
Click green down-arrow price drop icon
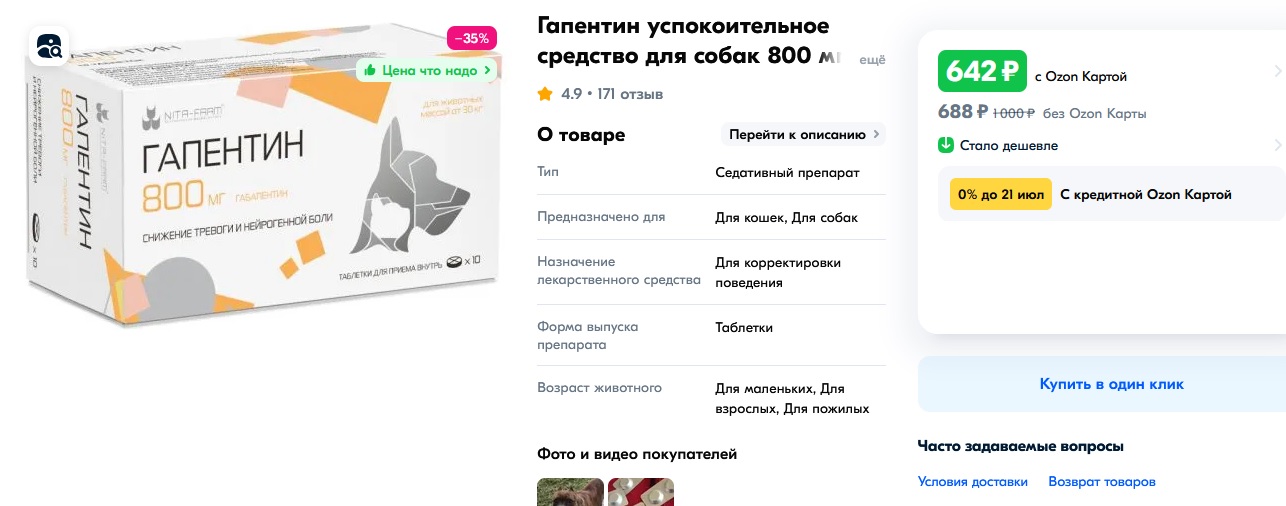coord(946,145)
